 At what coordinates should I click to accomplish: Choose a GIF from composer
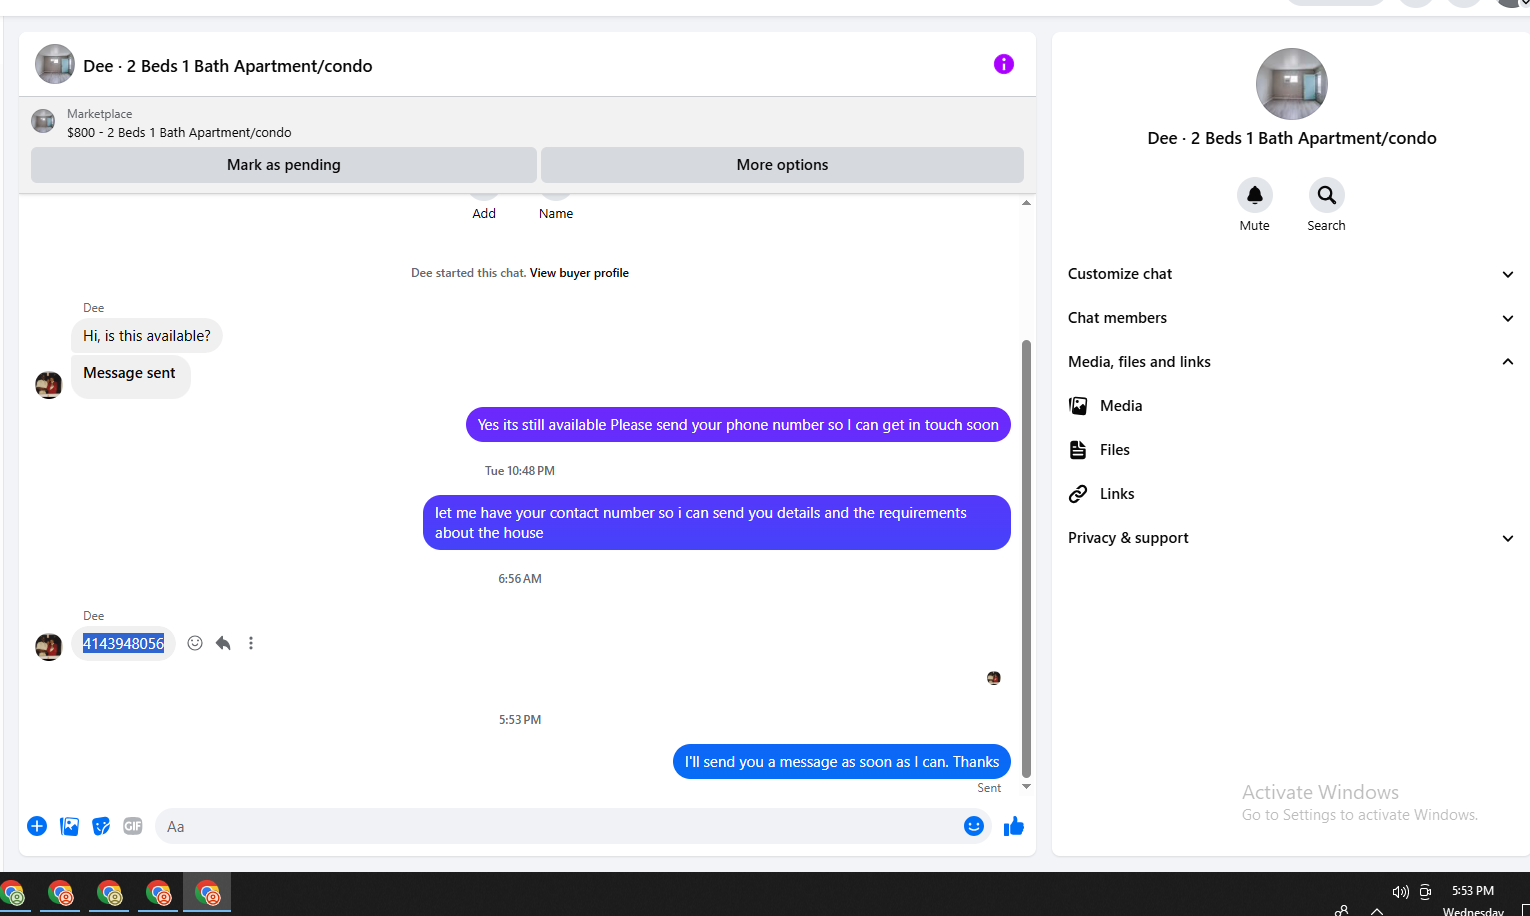coord(133,826)
